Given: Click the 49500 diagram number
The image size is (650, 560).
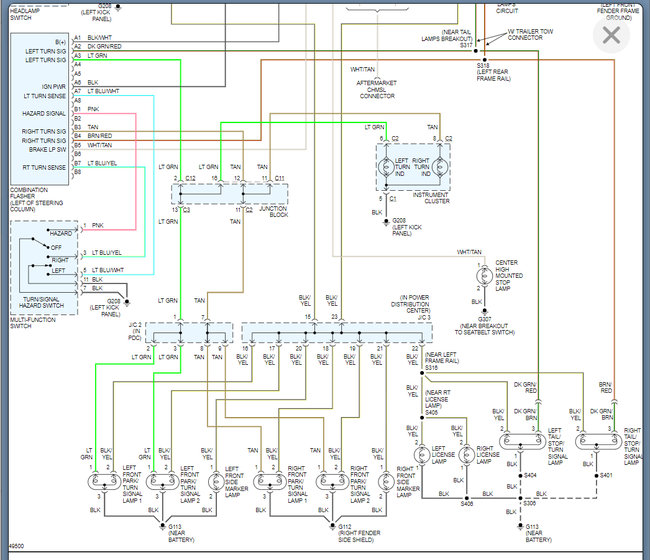Looking at the screenshot, I should click(x=16, y=546).
